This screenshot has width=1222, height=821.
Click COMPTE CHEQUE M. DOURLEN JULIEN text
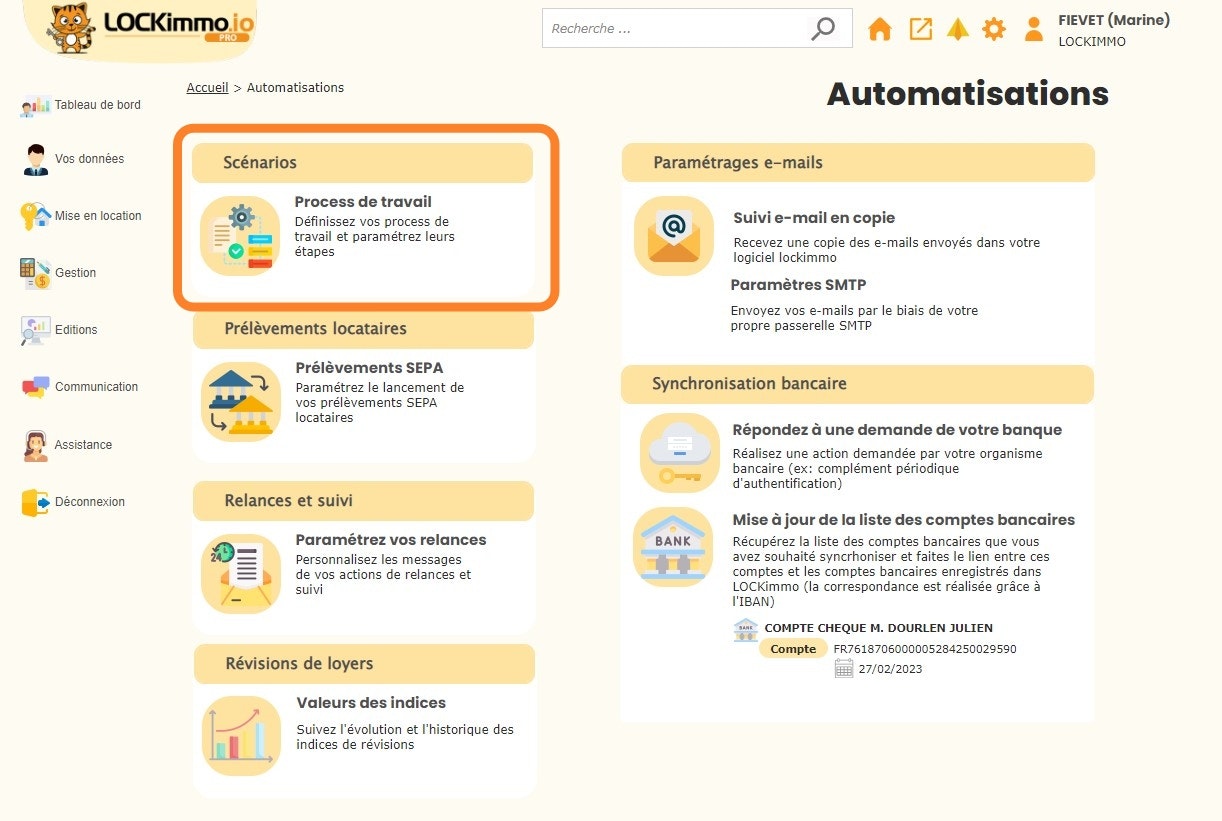click(x=879, y=628)
